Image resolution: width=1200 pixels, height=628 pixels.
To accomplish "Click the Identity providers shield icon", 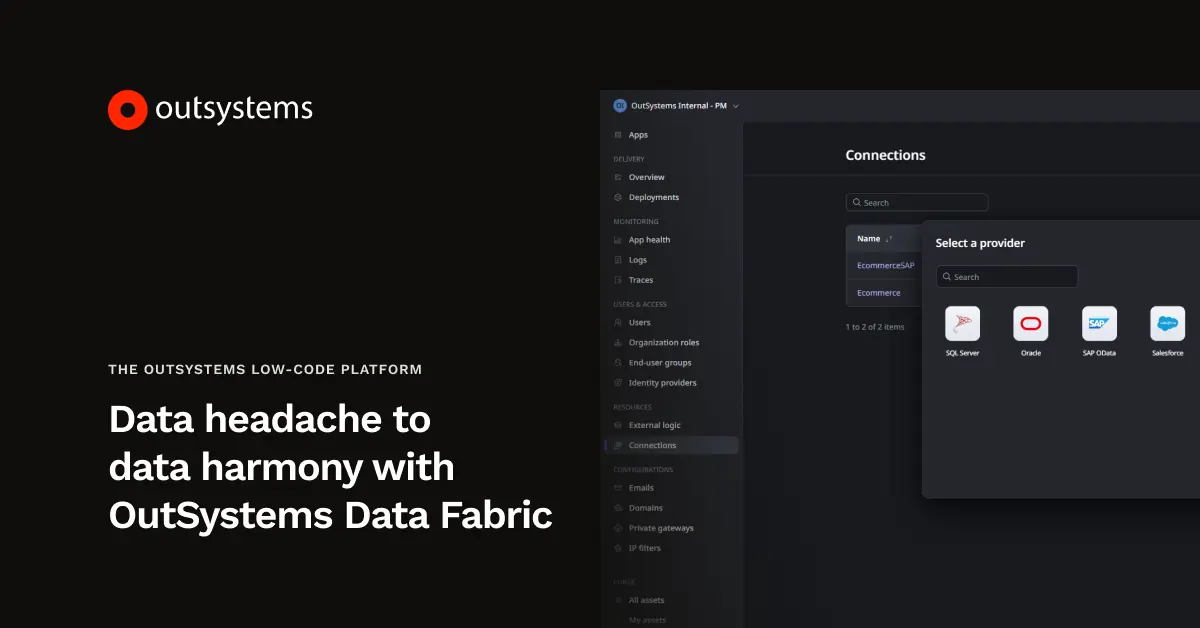I will pos(618,382).
